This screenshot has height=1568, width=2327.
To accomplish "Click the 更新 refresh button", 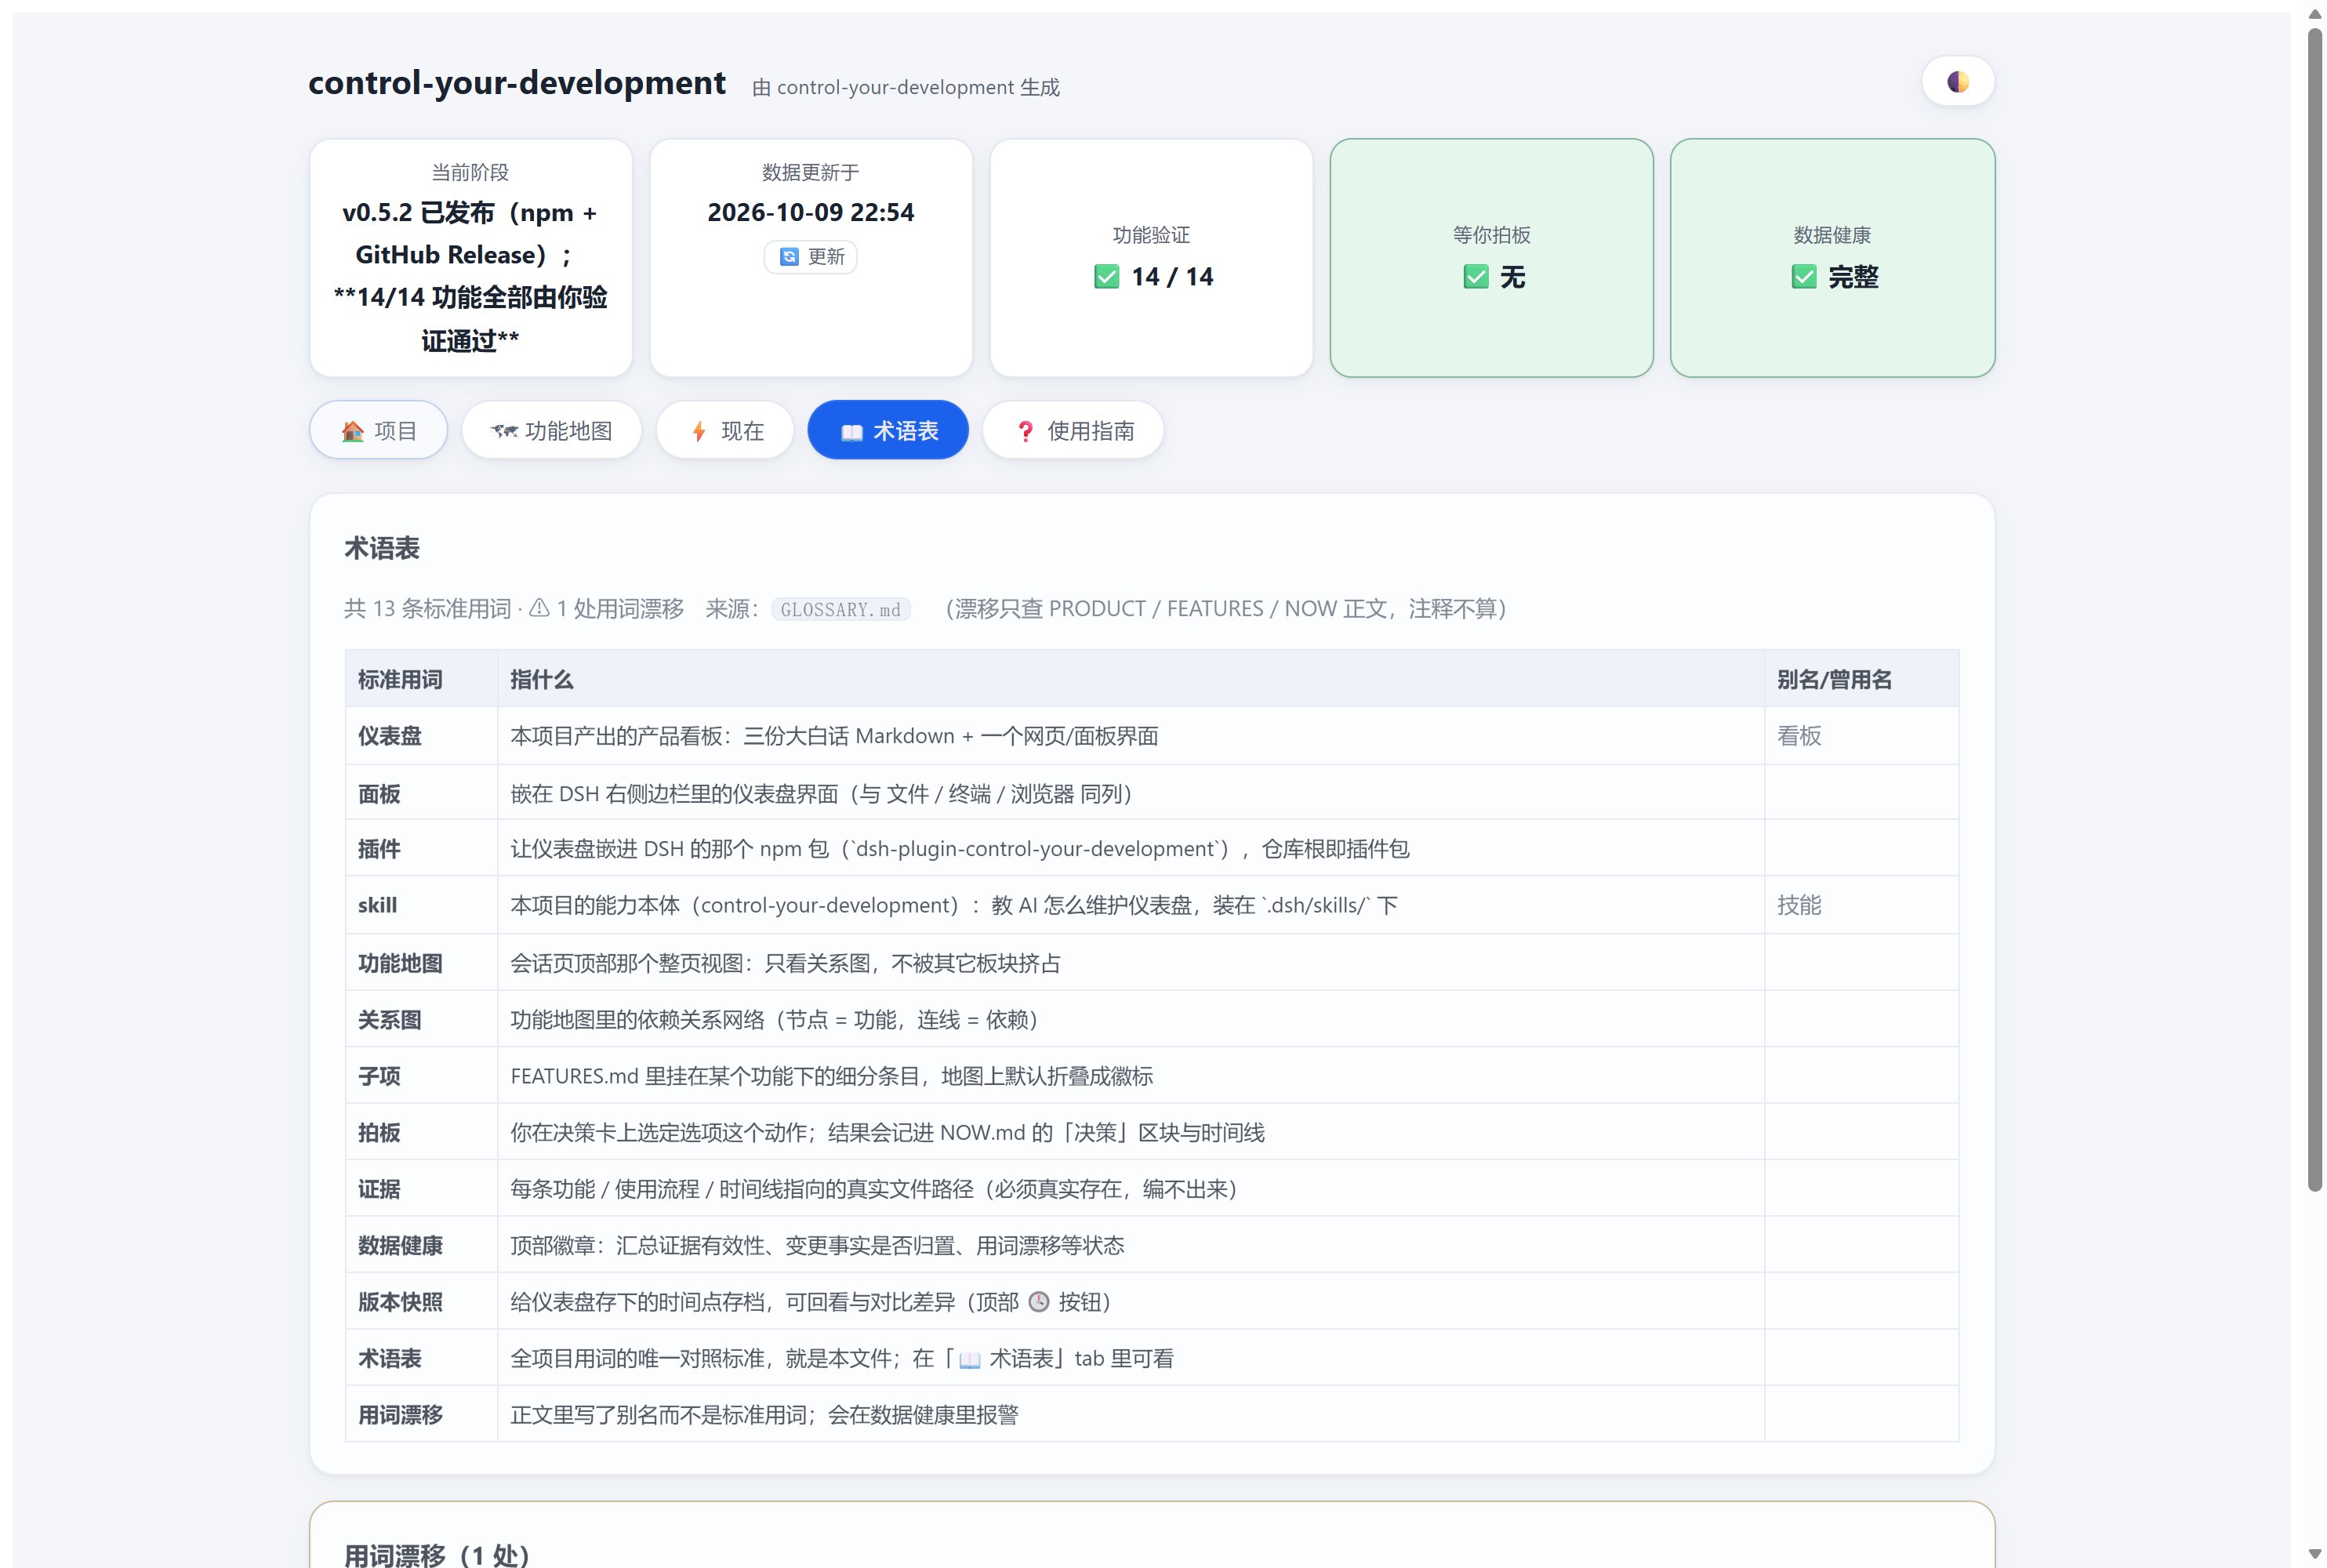I will pyautogui.click(x=811, y=257).
